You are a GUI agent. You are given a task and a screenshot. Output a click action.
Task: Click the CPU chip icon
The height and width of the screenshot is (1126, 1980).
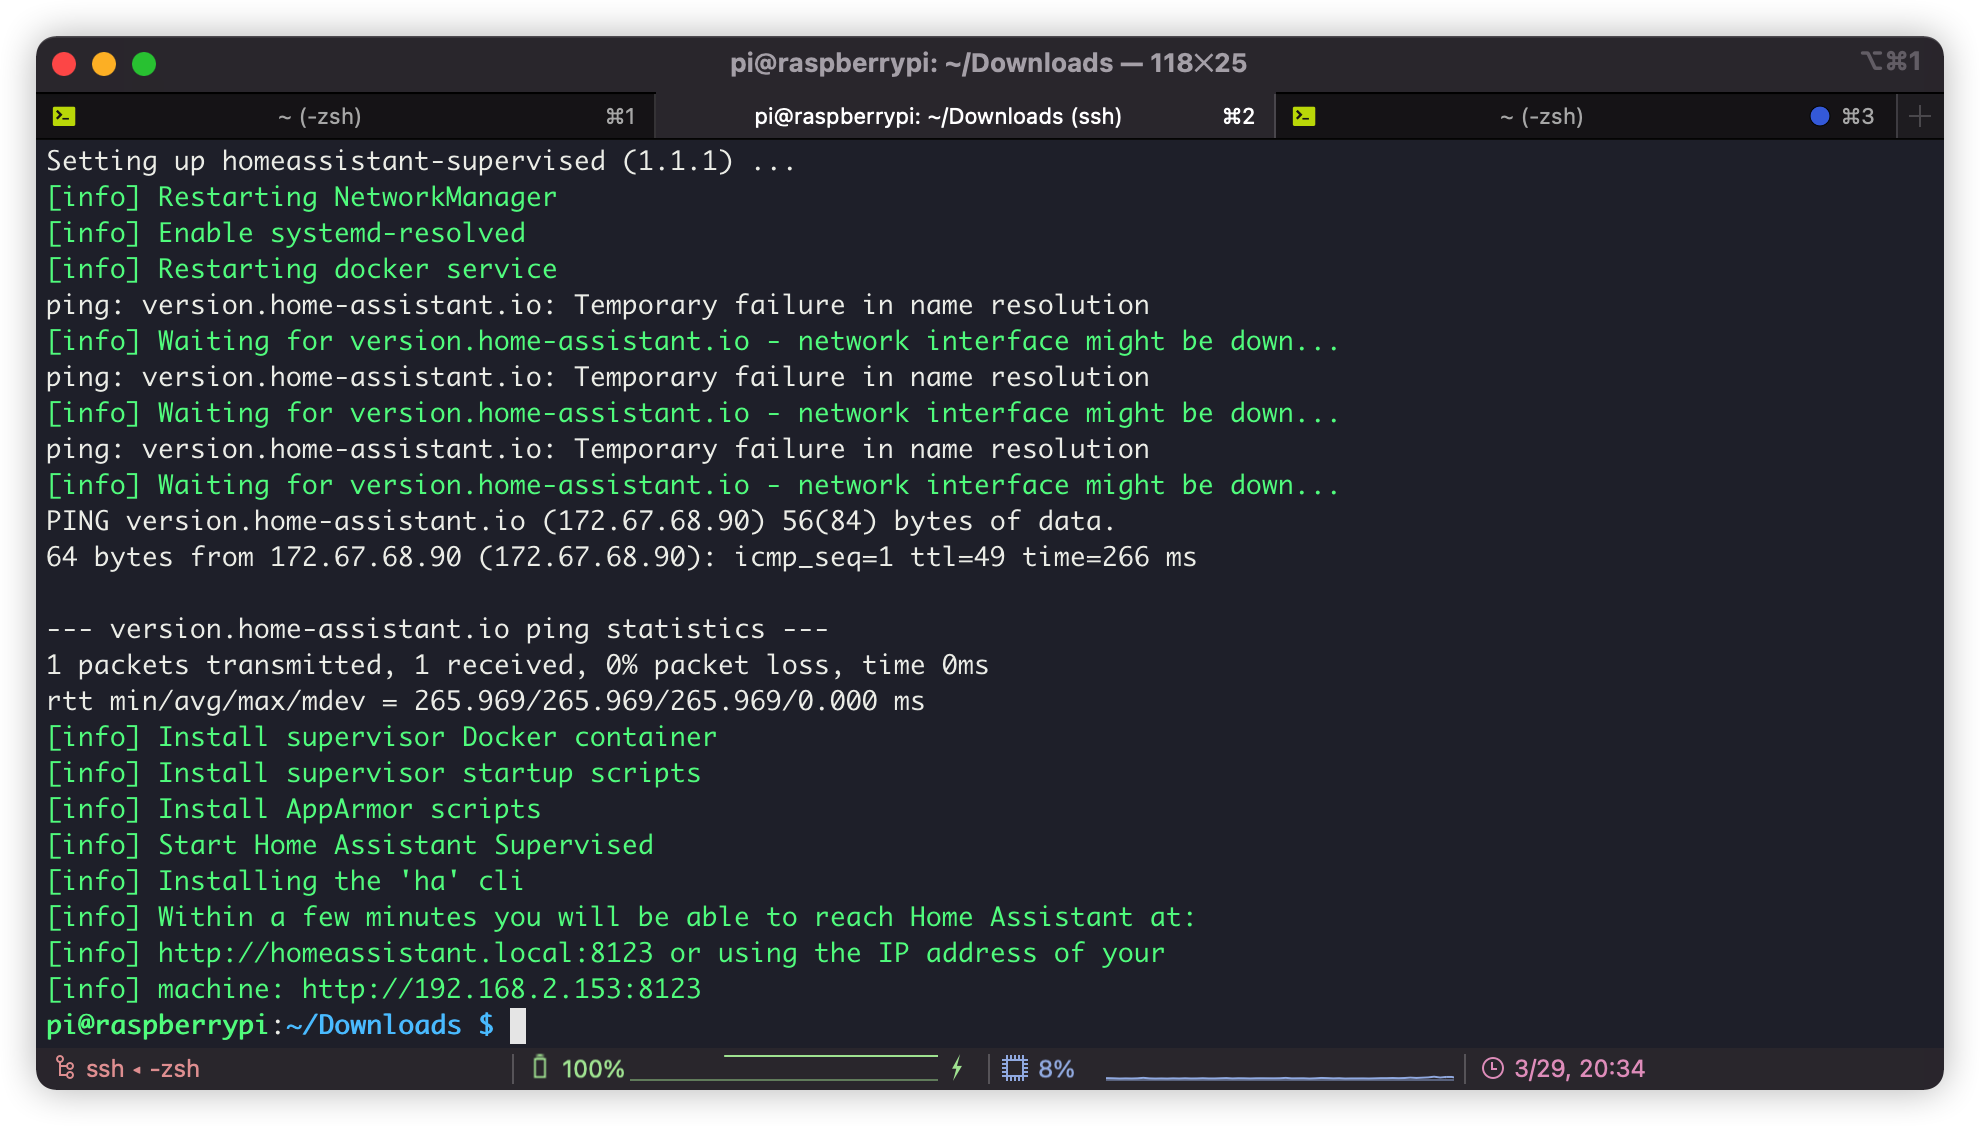(1014, 1068)
